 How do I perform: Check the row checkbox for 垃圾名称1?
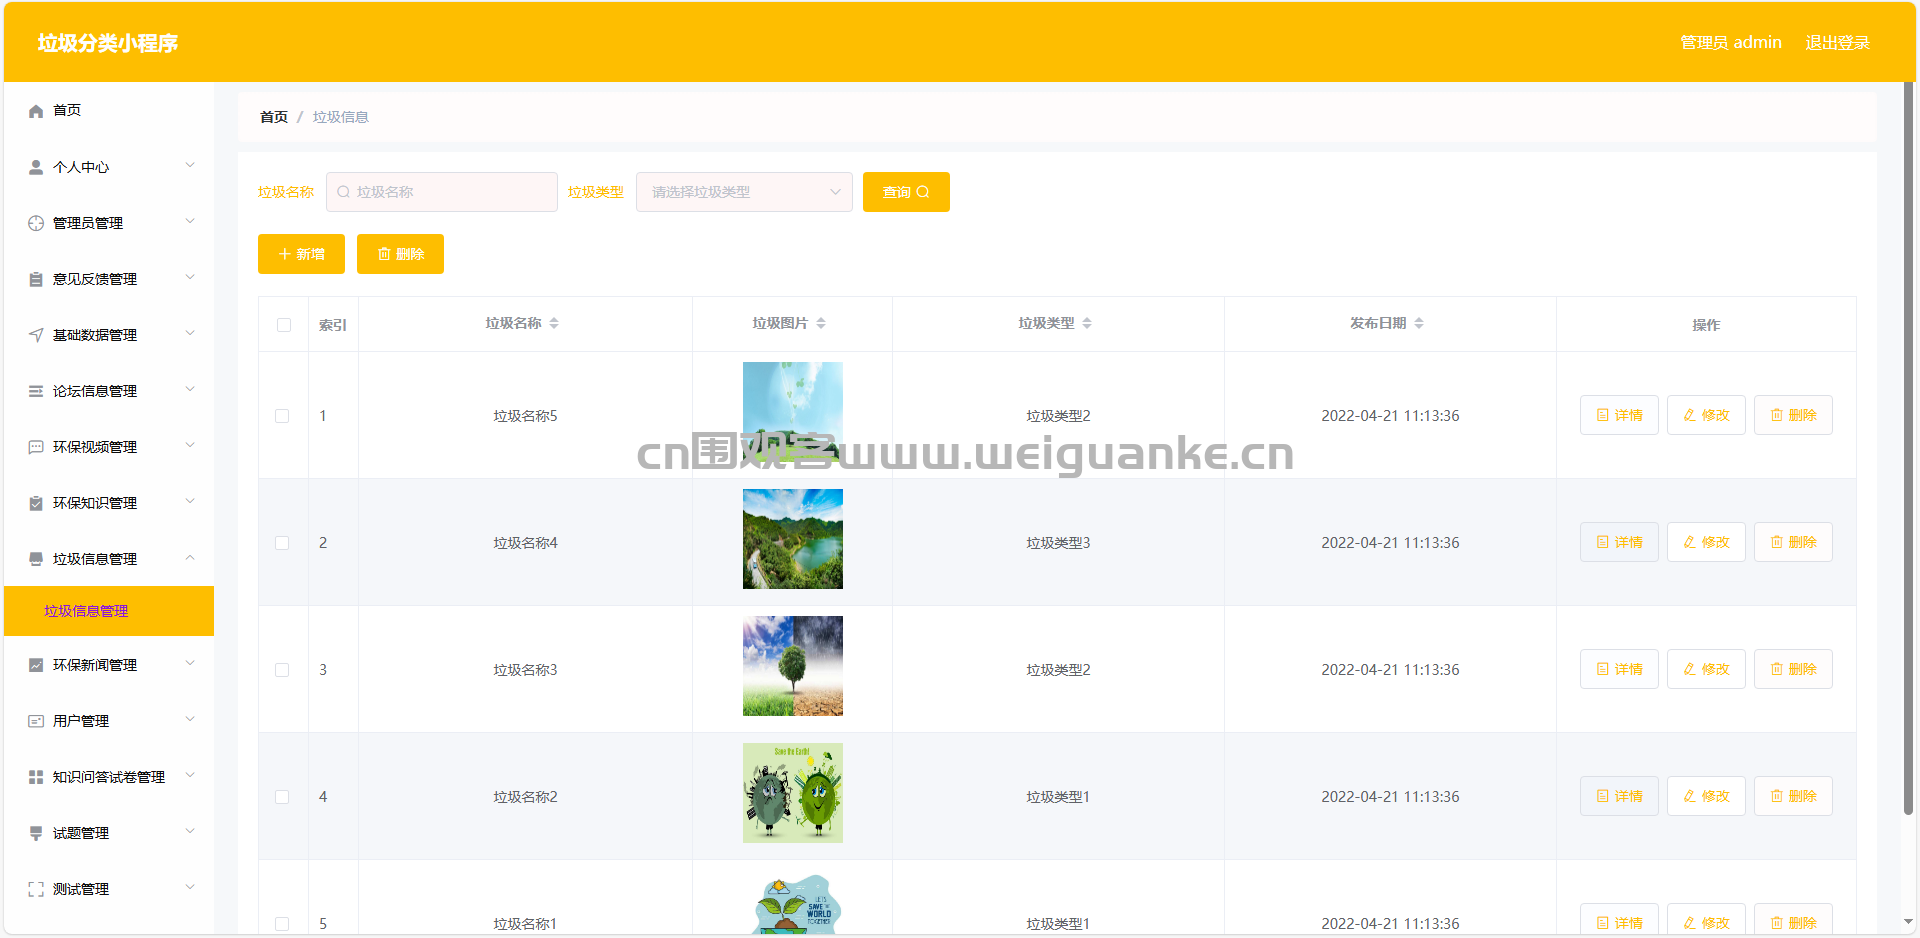[x=282, y=924]
